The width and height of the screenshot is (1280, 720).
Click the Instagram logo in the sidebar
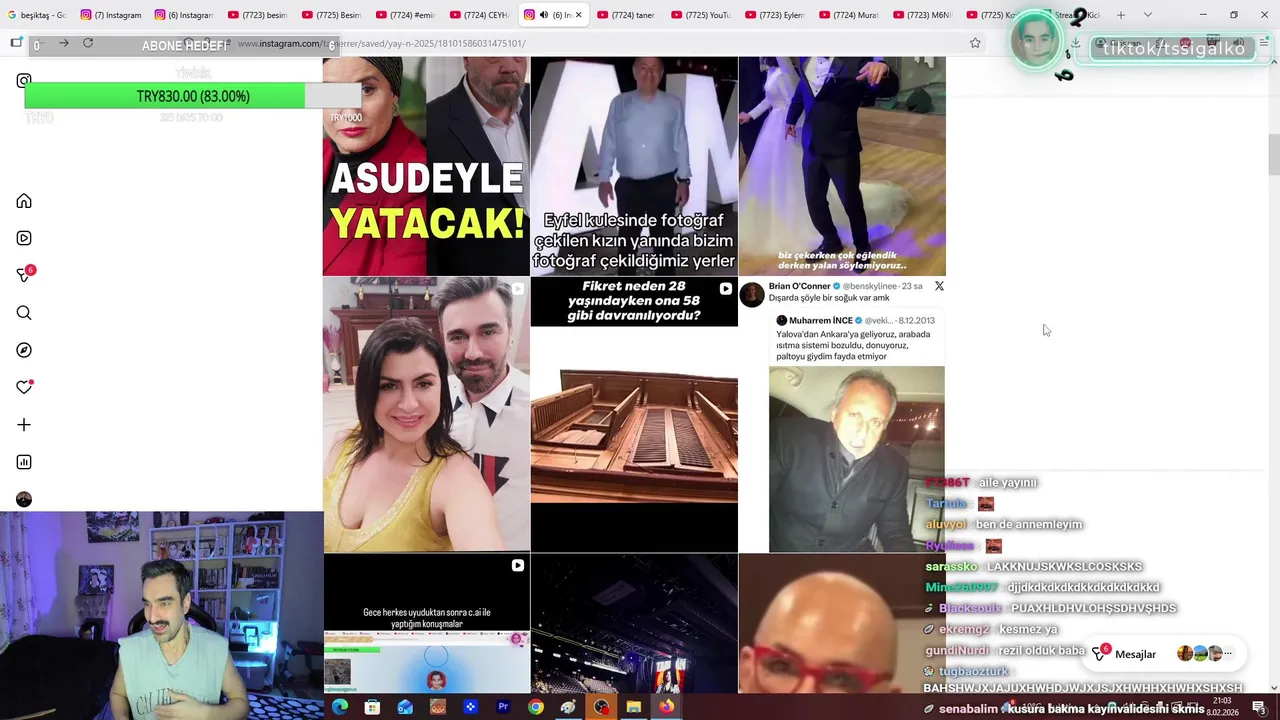pos(24,80)
